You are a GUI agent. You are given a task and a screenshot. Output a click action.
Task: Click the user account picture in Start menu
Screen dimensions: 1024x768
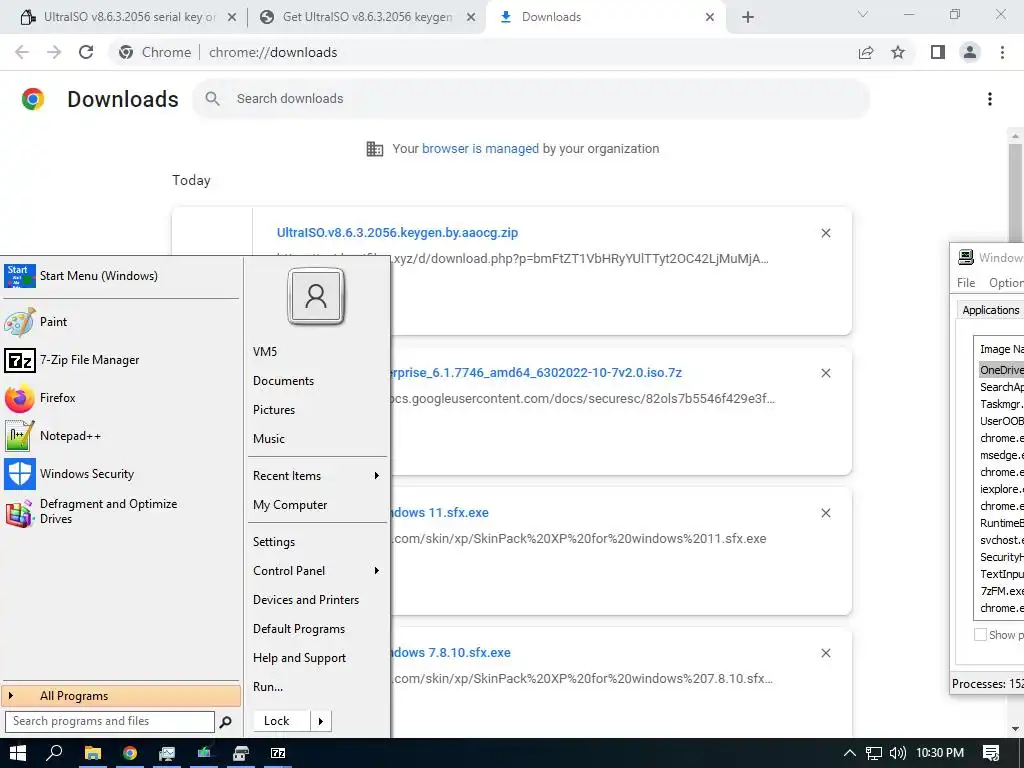pyautogui.click(x=316, y=296)
